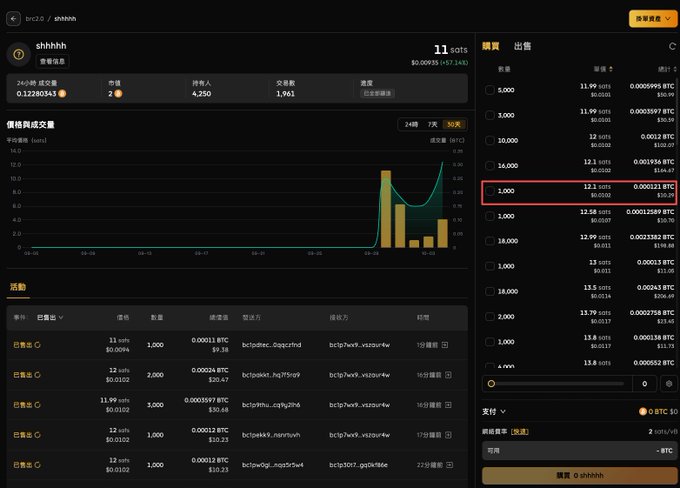Click the 查看信息 view info button
This screenshot has width=680, height=488.
point(52,61)
